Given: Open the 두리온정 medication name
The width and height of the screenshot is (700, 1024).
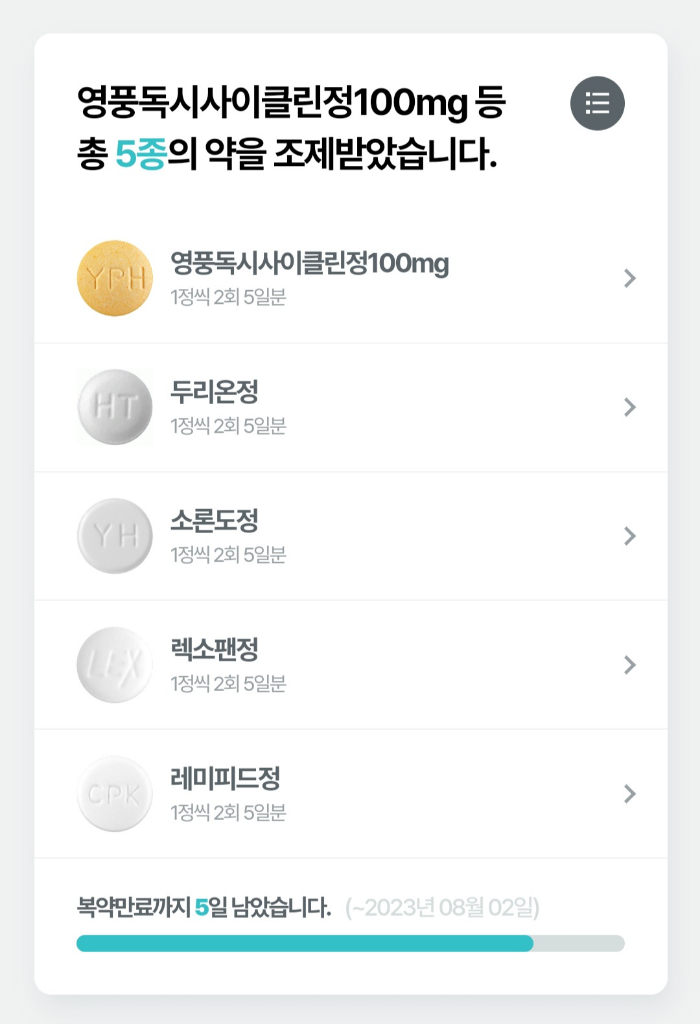Looking at the screenshot, I should (x=214, y=393).
